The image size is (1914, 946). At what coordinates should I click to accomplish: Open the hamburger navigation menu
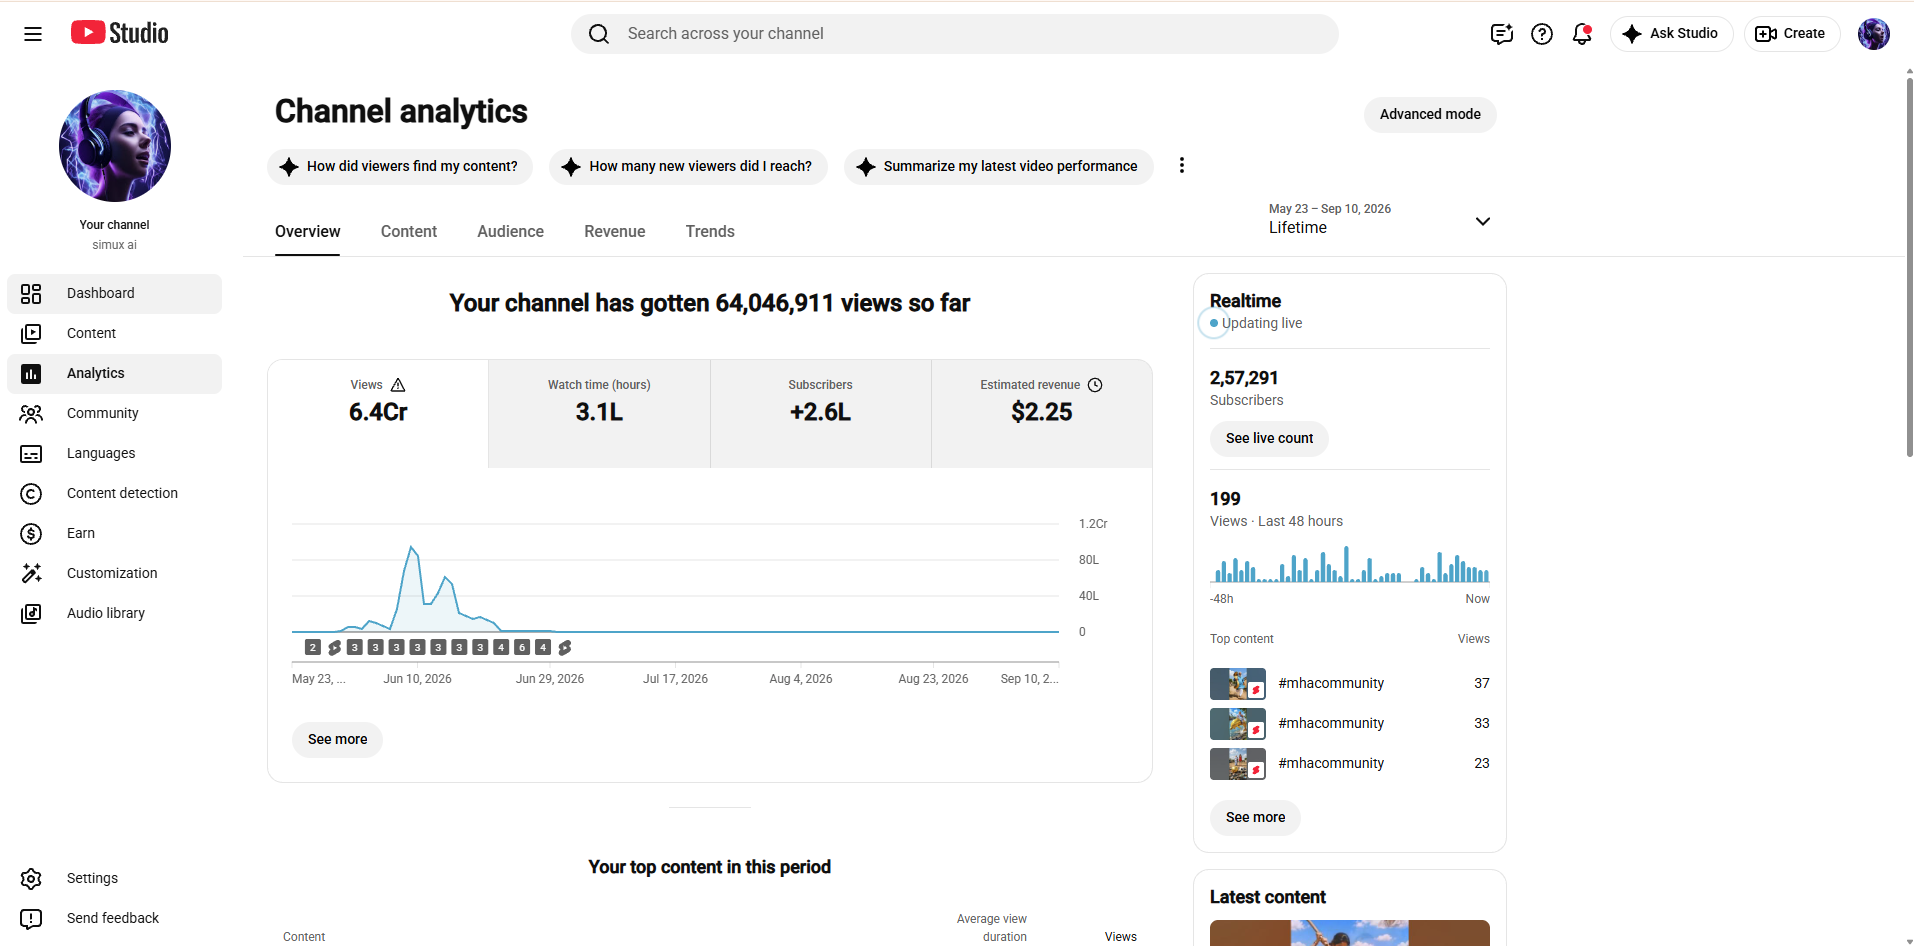click(x=33, y=34)
